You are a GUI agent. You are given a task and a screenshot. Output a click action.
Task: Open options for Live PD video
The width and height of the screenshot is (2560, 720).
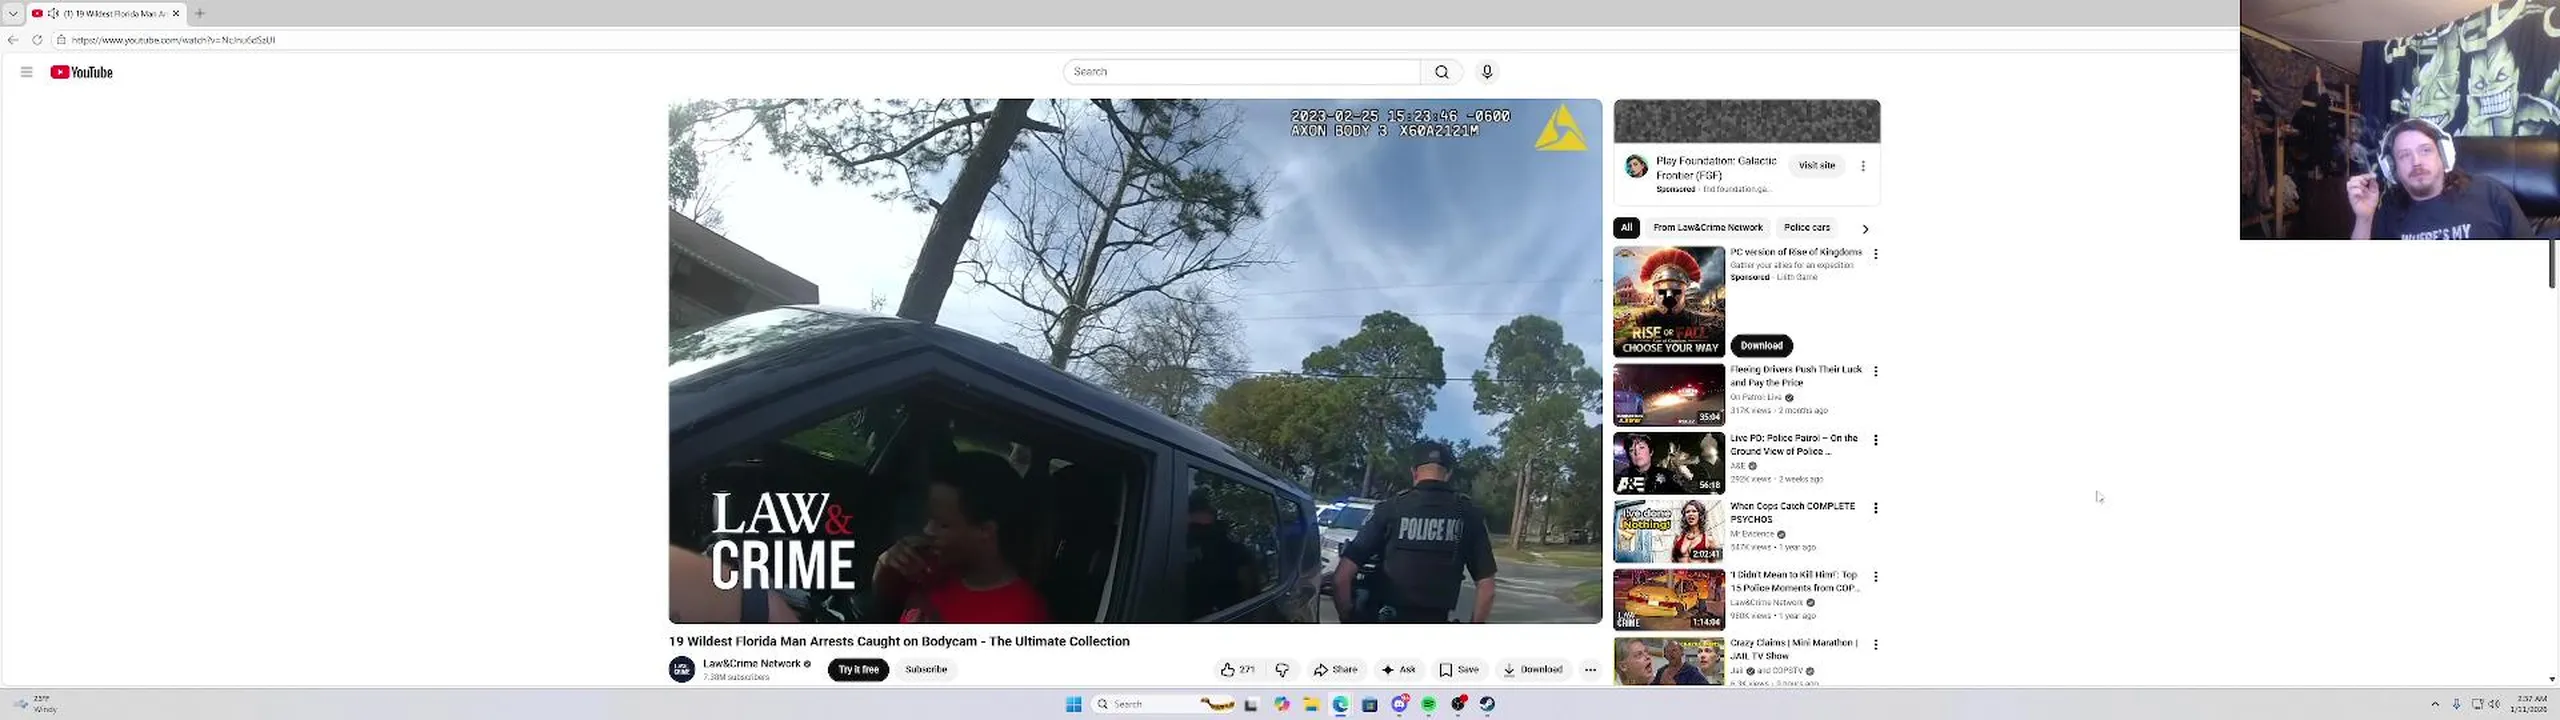point(1875,440)
